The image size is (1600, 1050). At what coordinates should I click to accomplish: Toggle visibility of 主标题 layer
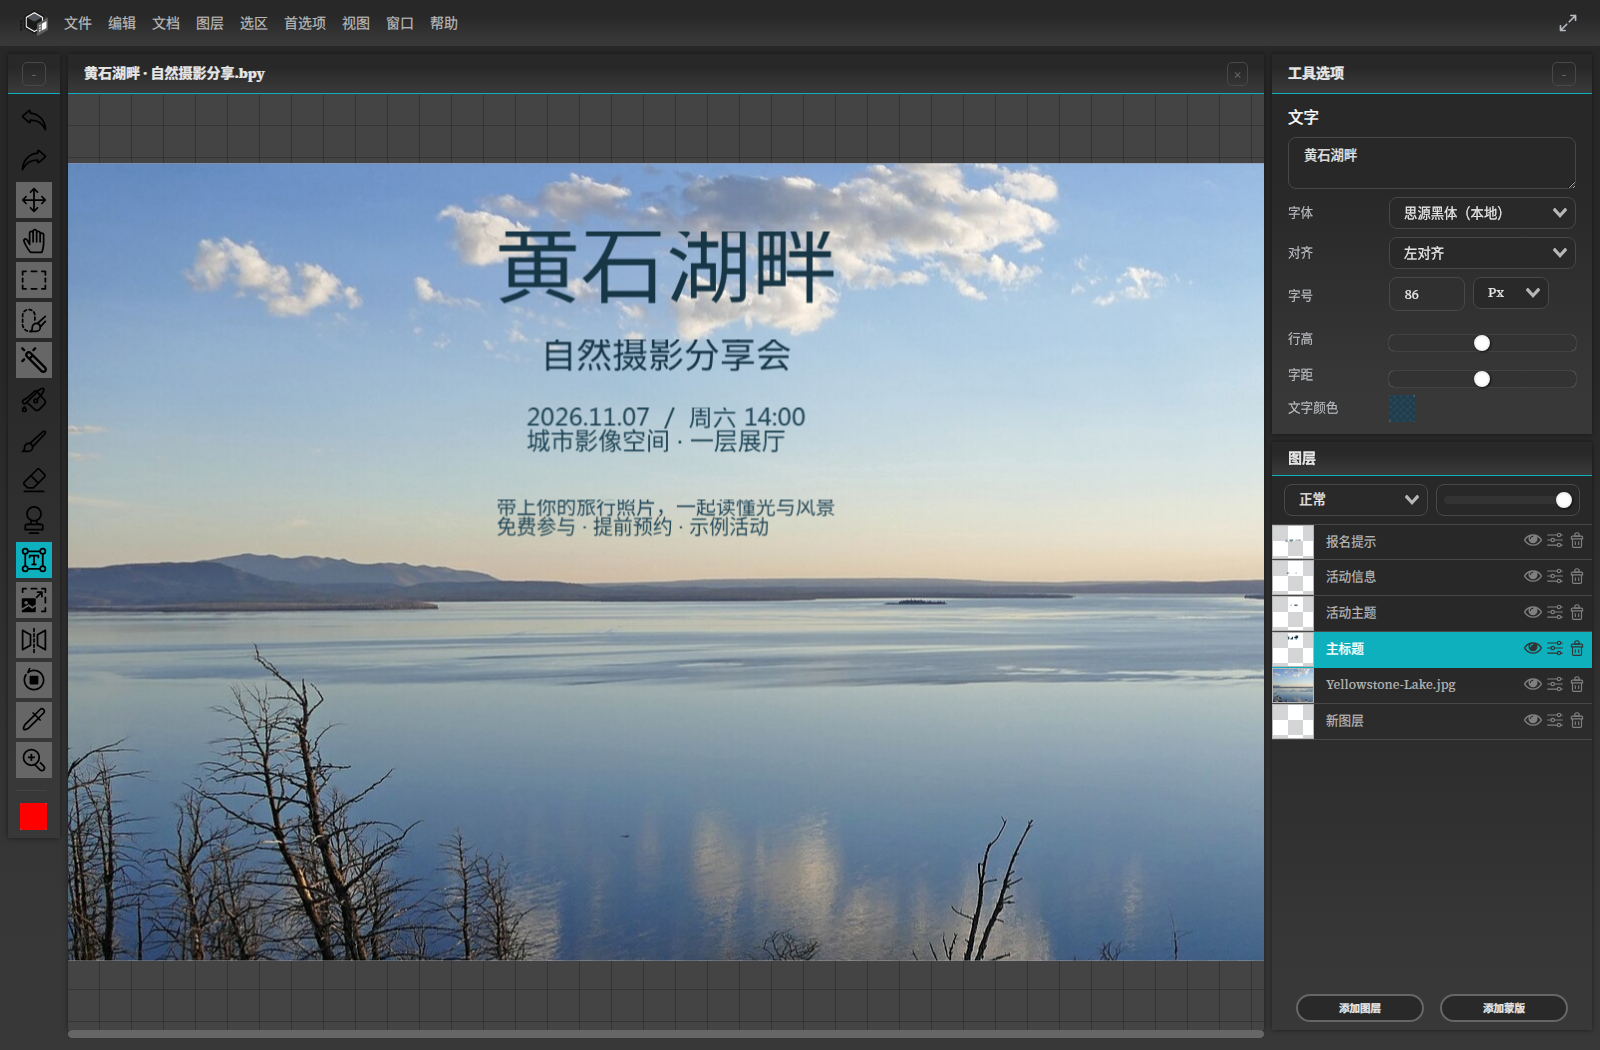pos(1532,648)
